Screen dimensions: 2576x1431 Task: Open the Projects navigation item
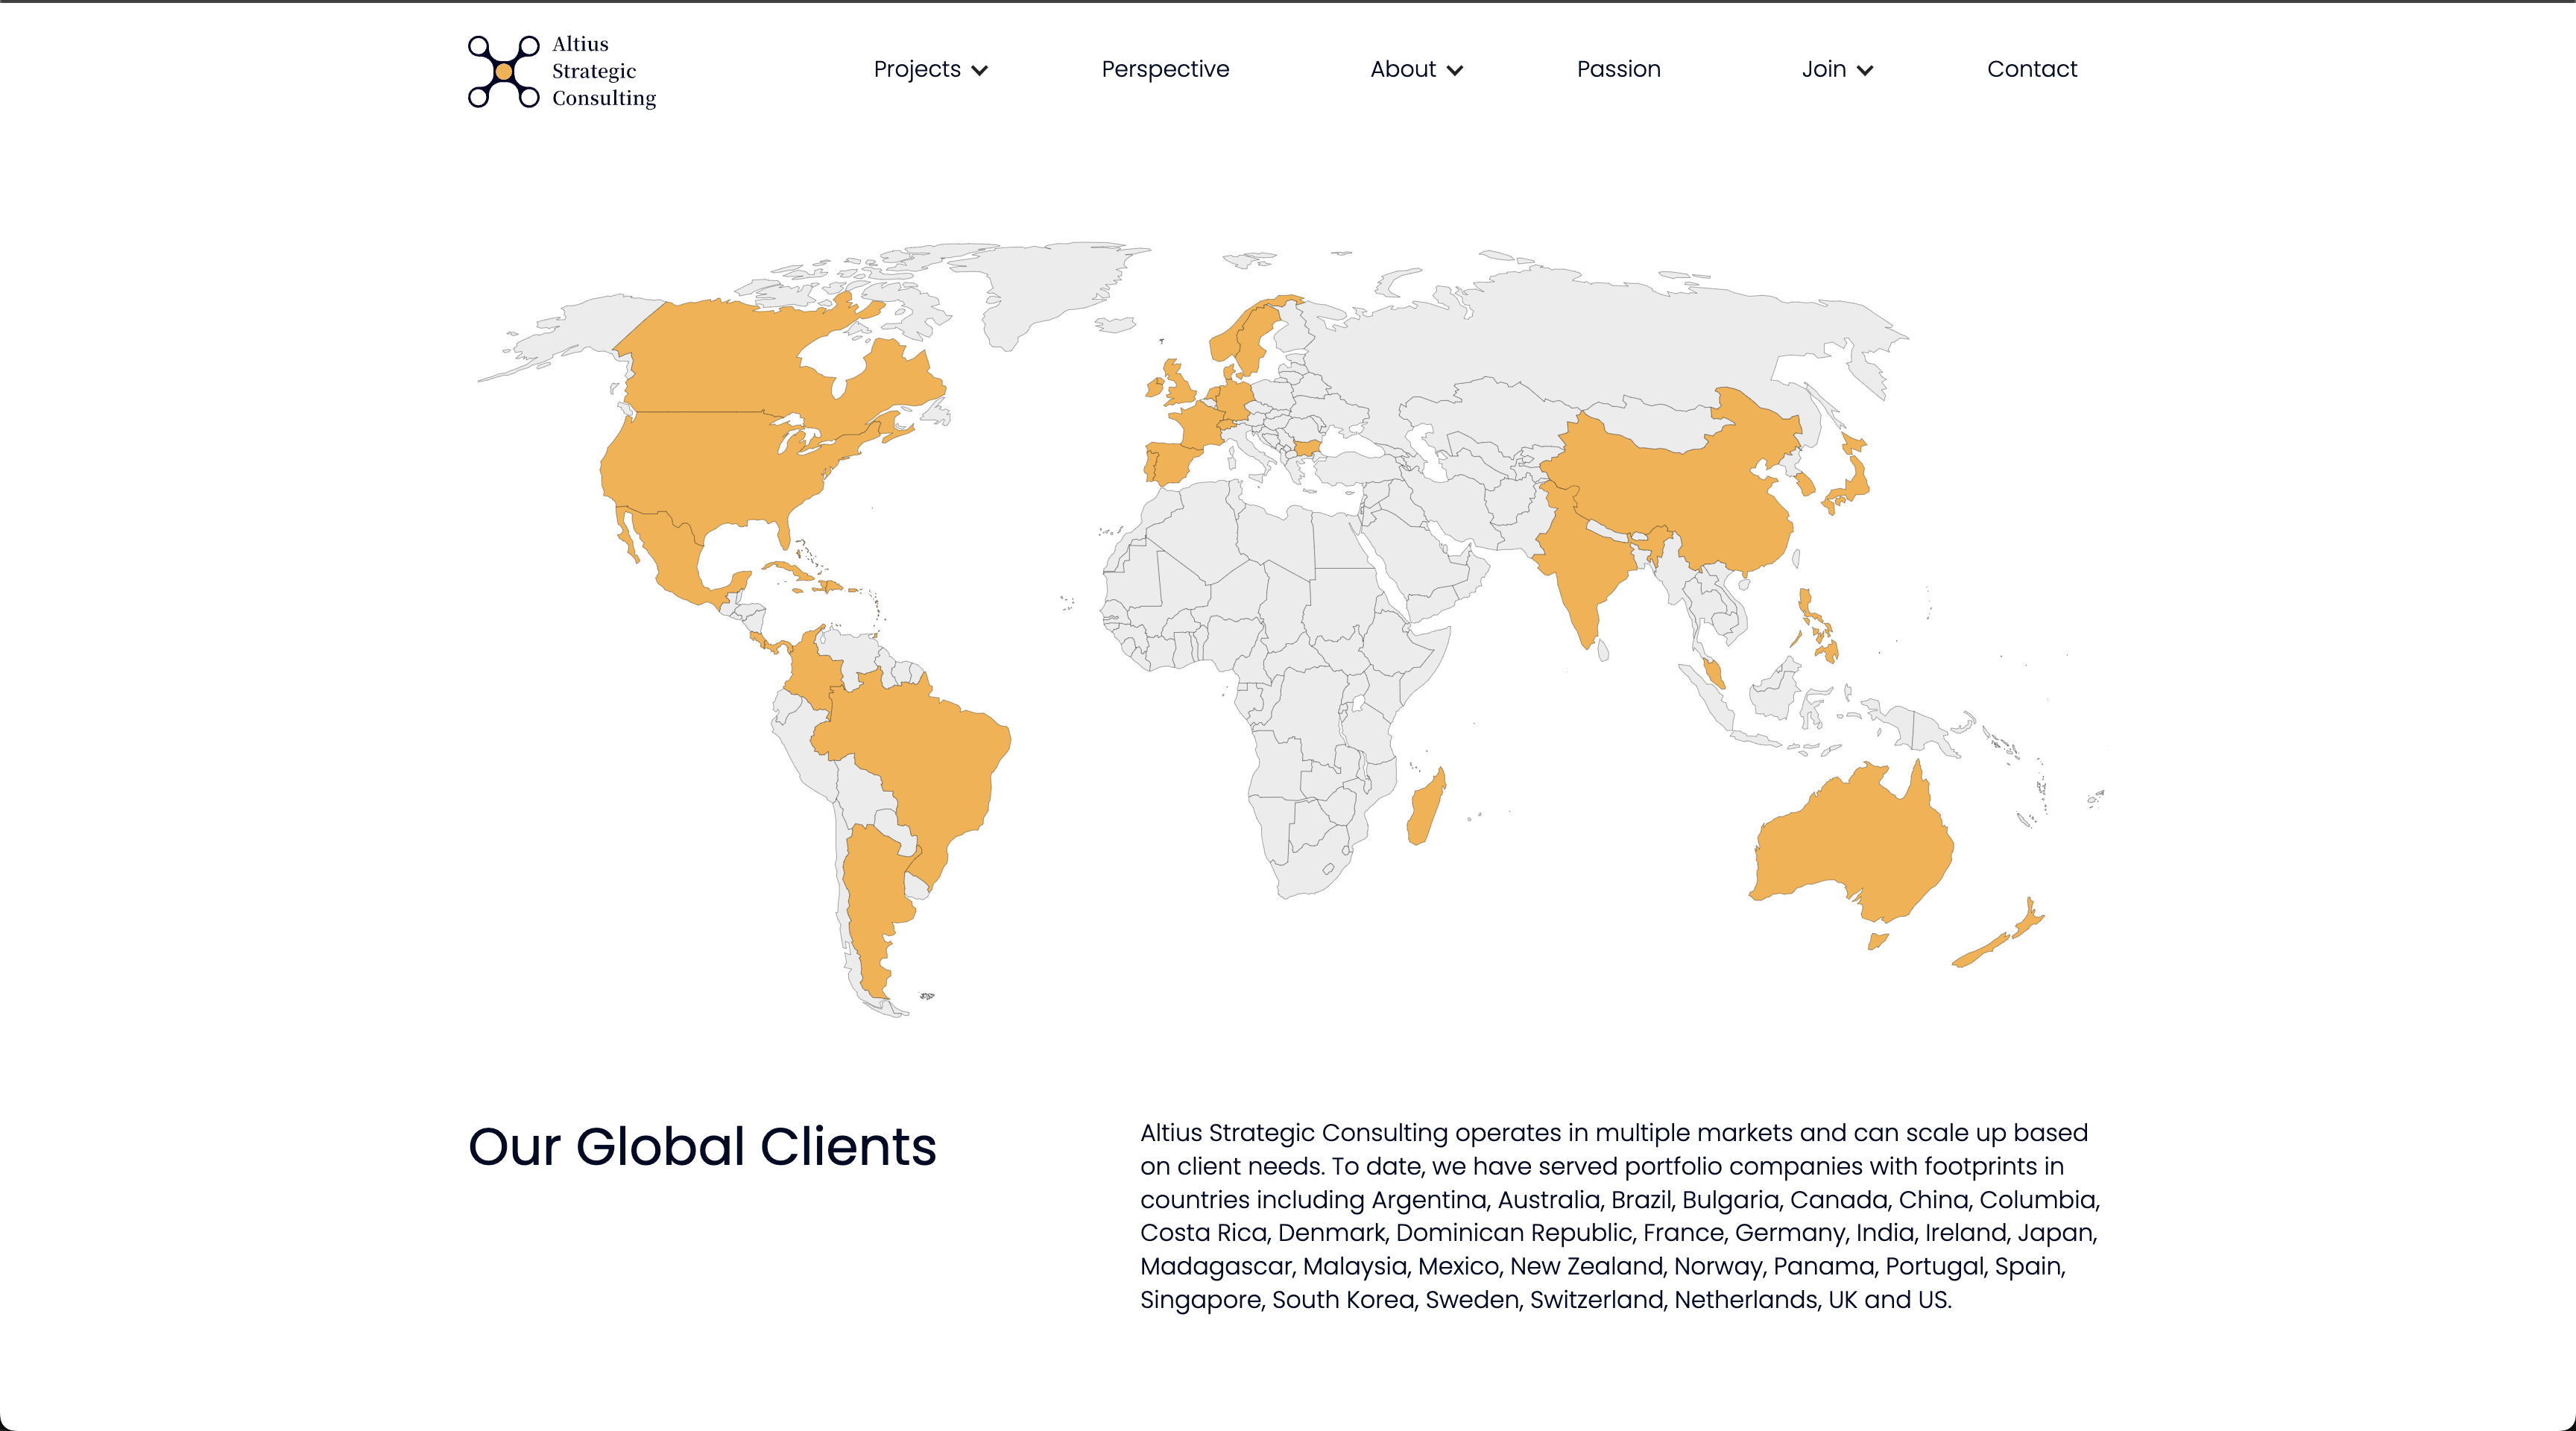(x=916, y=69)
